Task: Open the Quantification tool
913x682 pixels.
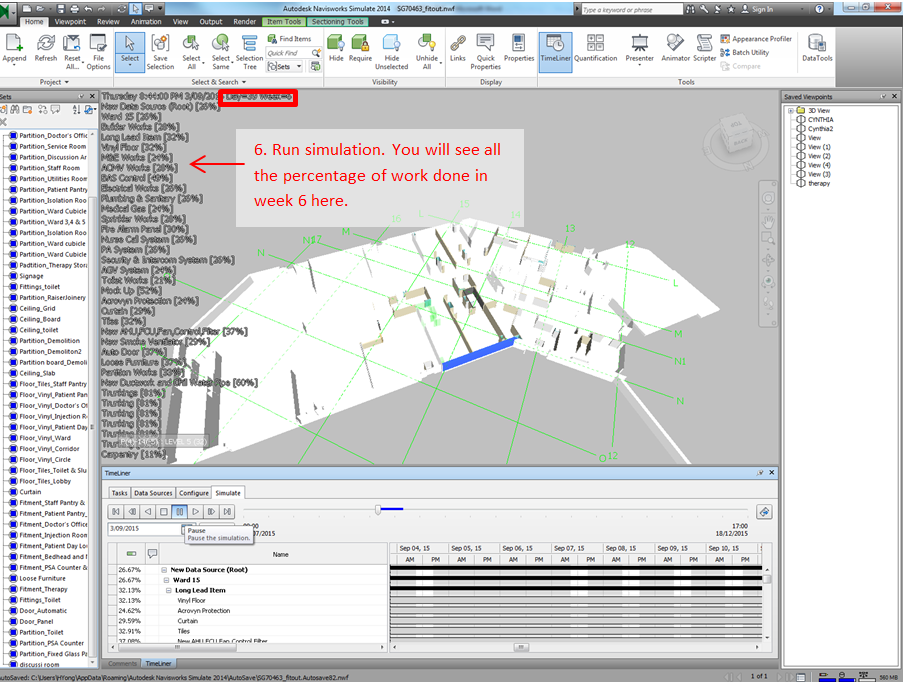Action: click(596, 48)
